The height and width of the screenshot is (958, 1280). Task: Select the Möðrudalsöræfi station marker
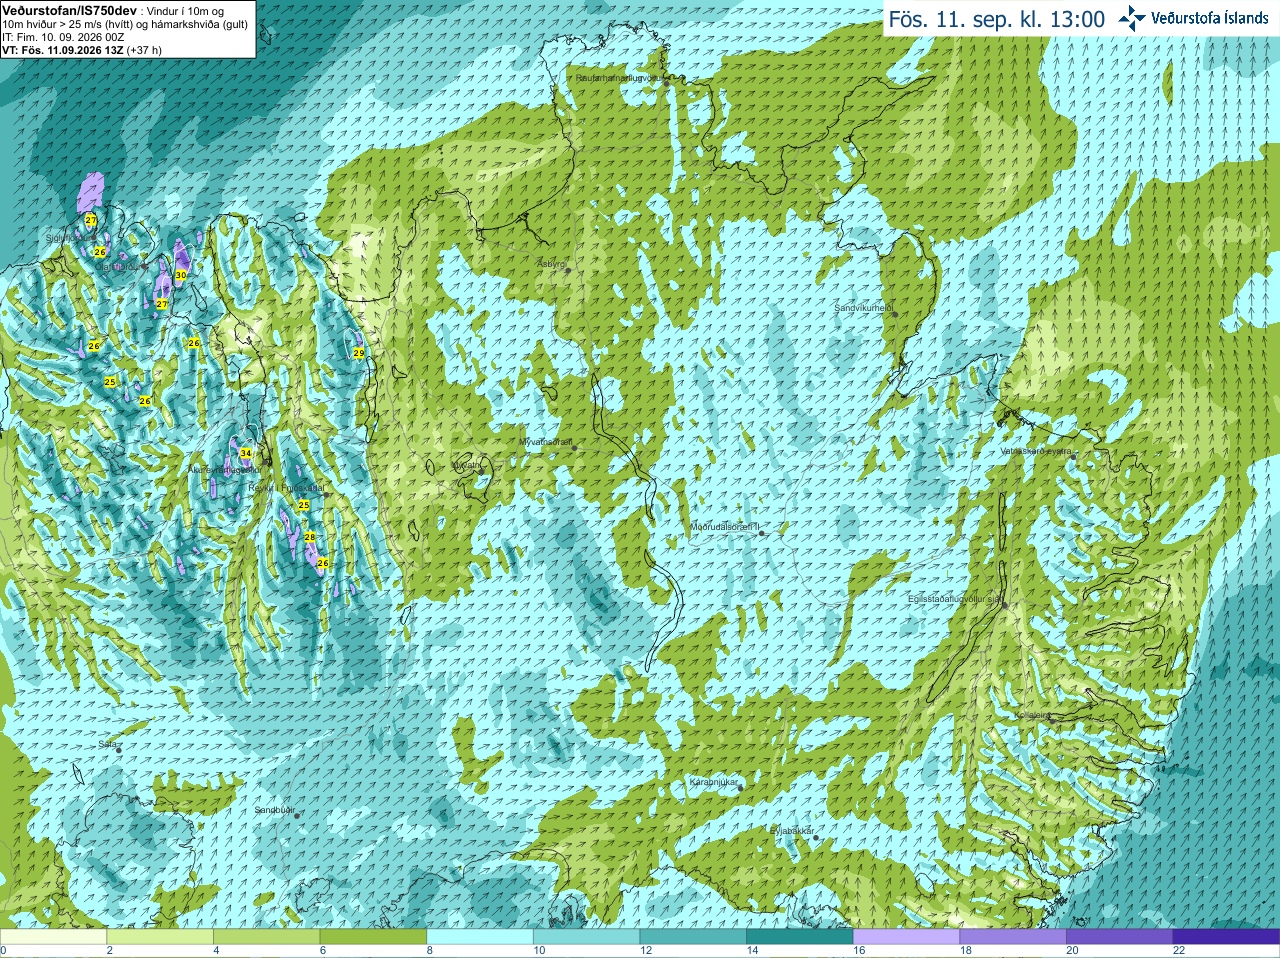tap(761, 533)
